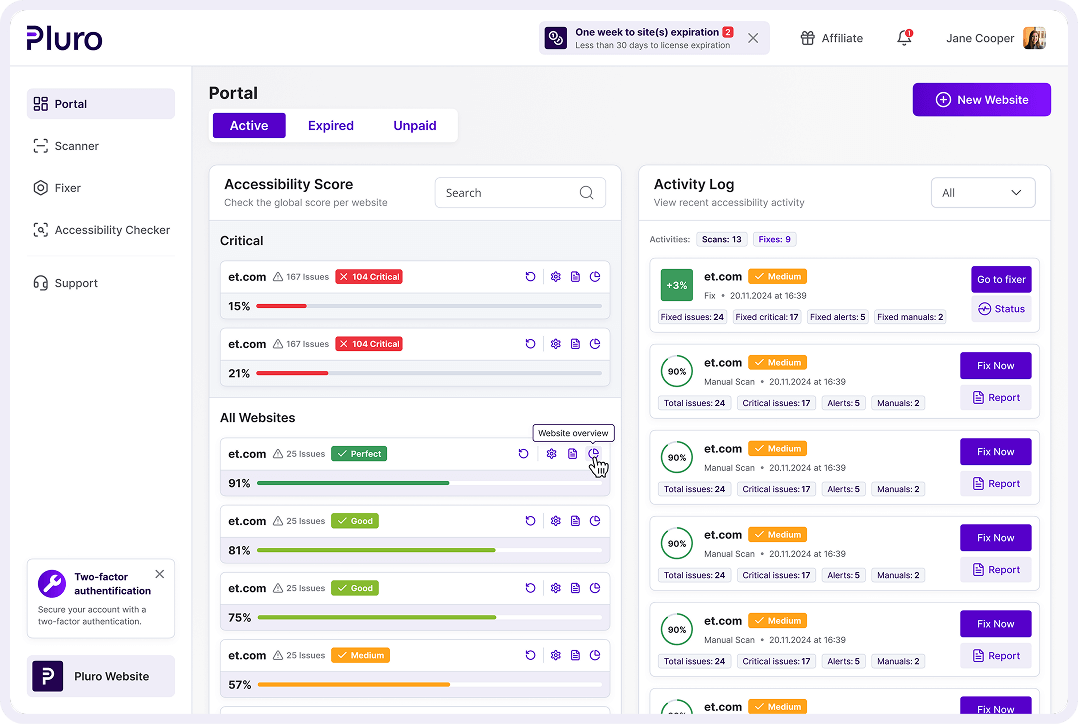Open report document icon on the 81% site
The height and width of the screenshot is (724, 1078).
pyautogui.click(x=575, y=521)
